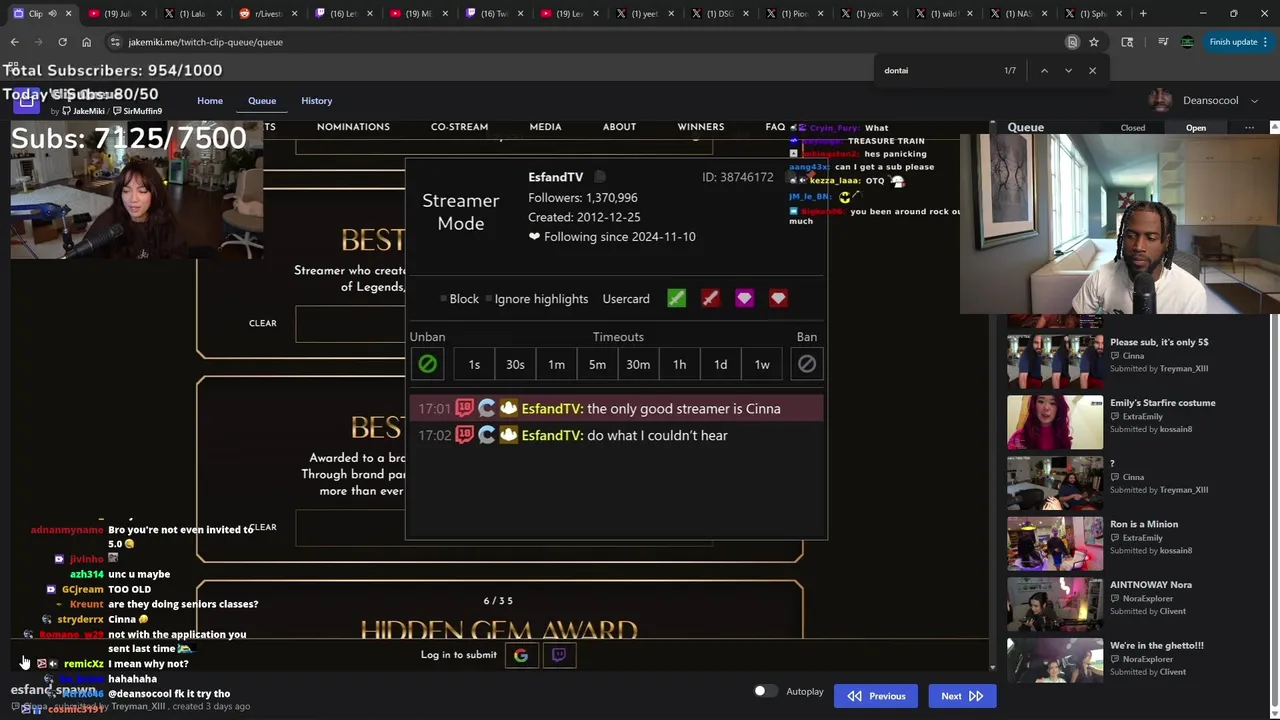Click the gray Ban circle icon
1280x720 pixels.
[x=807, y=364]
